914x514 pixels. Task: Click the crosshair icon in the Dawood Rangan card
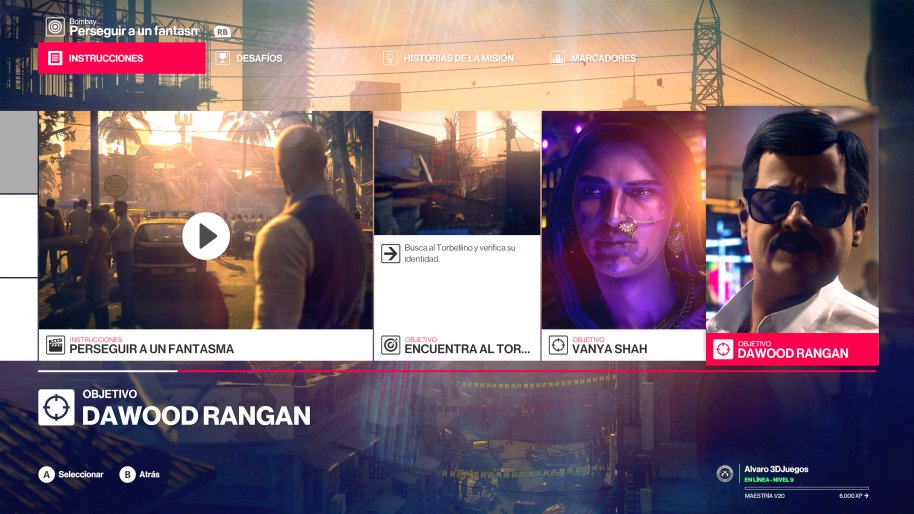[723, 349]
